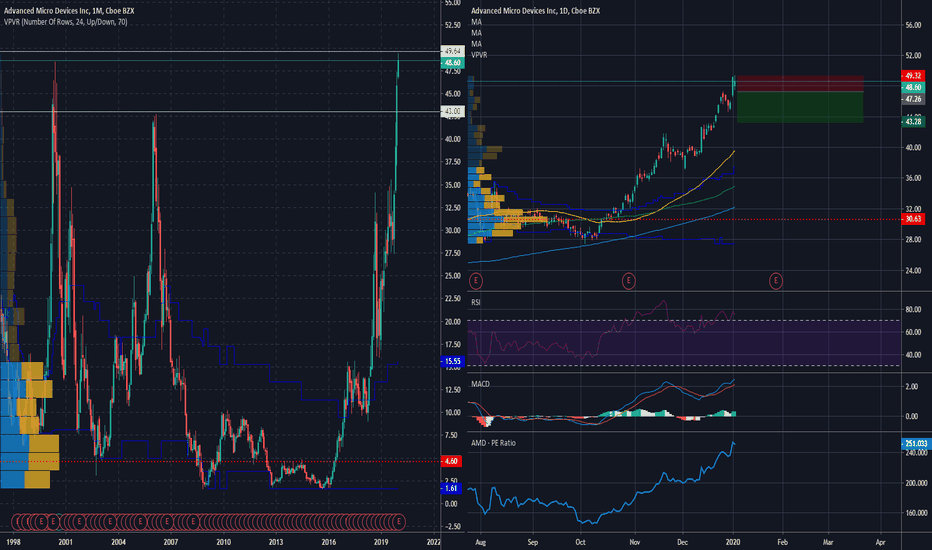Click the red 30.63 price label on daily axis

(913, 219)
